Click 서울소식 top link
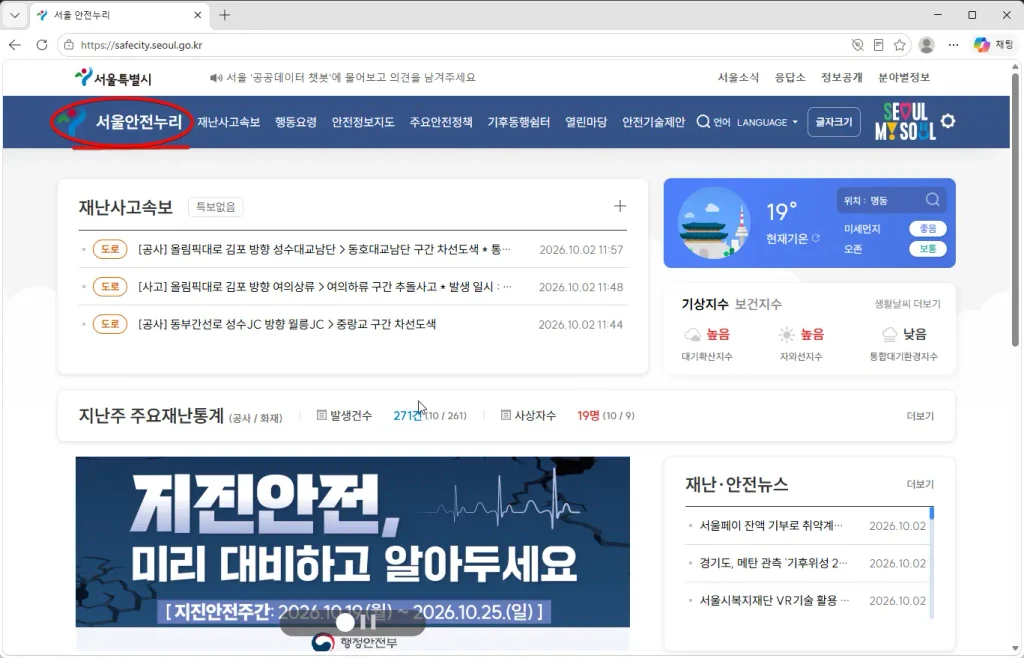Image resolution: width=1024 pixels, height=658 pixels. point(738,78)
